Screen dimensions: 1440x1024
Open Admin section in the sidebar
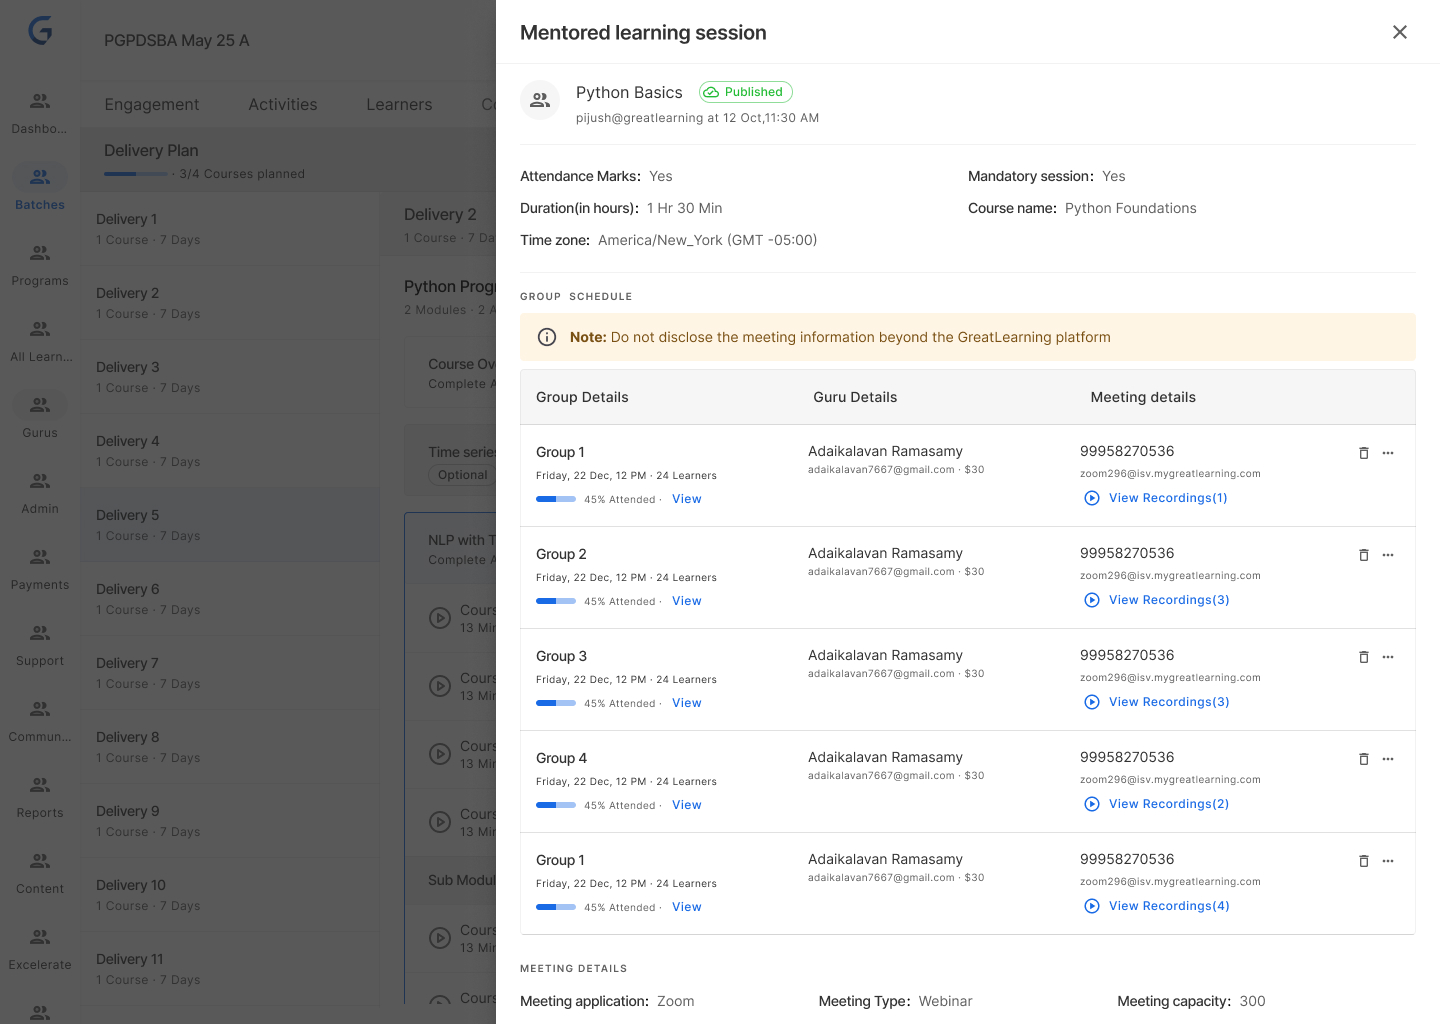pos(40,492)
